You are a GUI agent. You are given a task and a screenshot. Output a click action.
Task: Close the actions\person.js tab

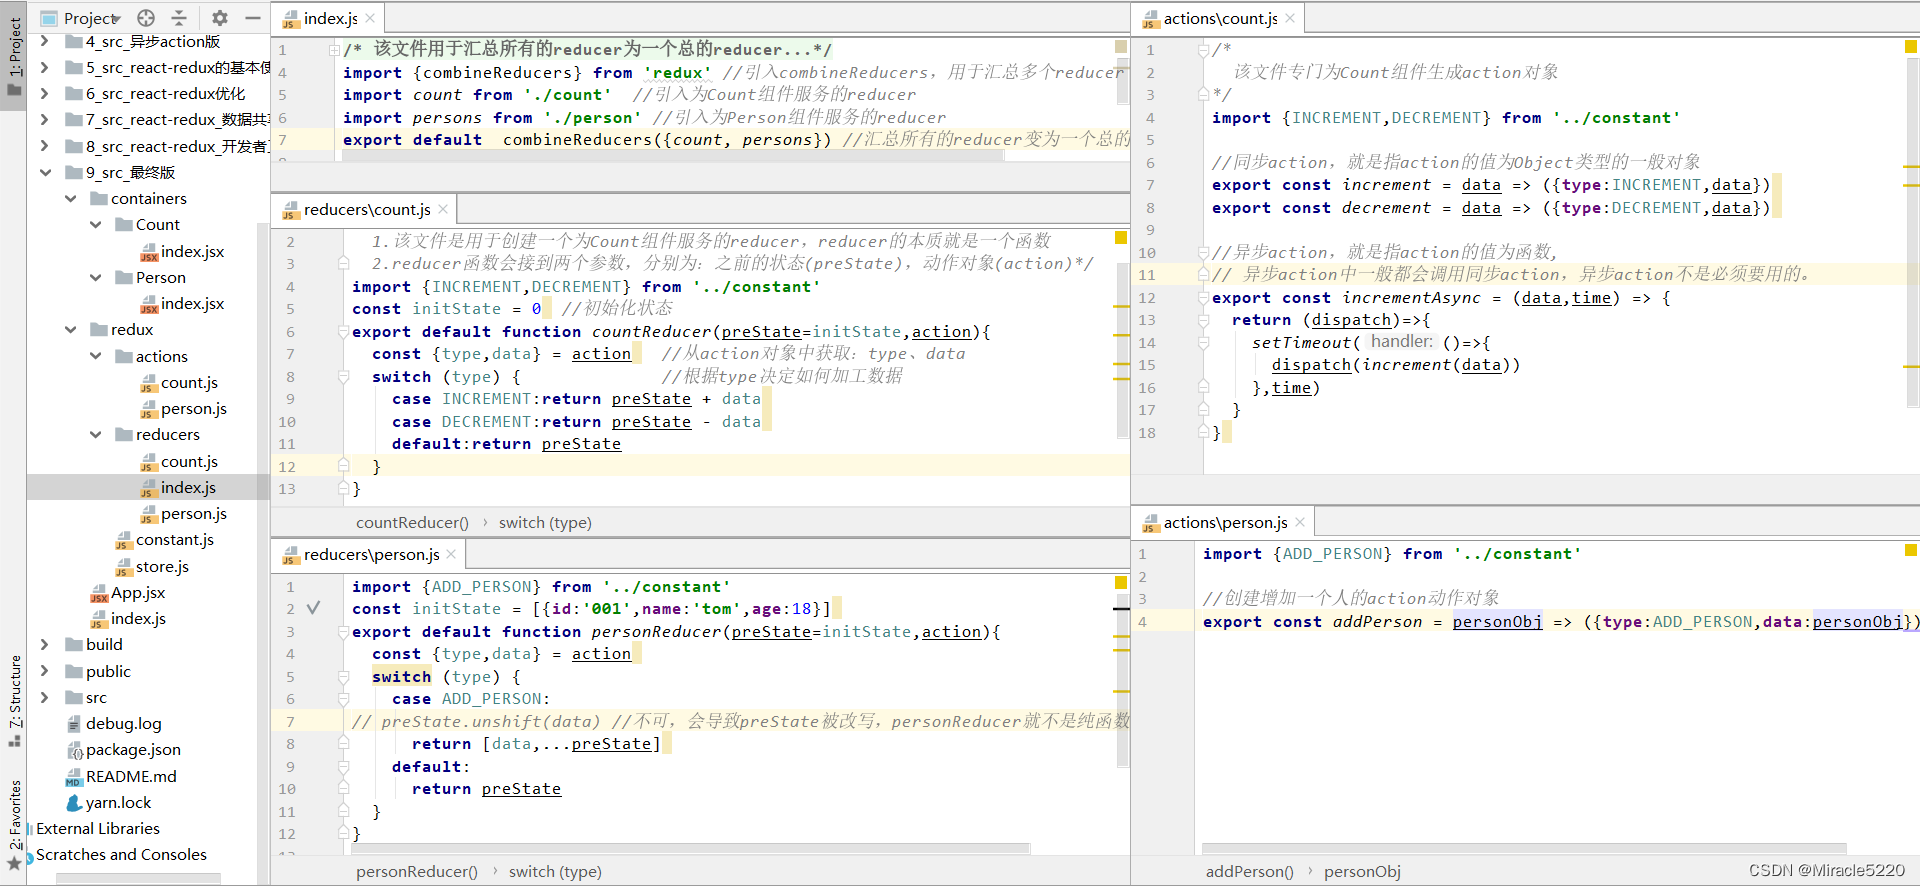pos(1300,522)
